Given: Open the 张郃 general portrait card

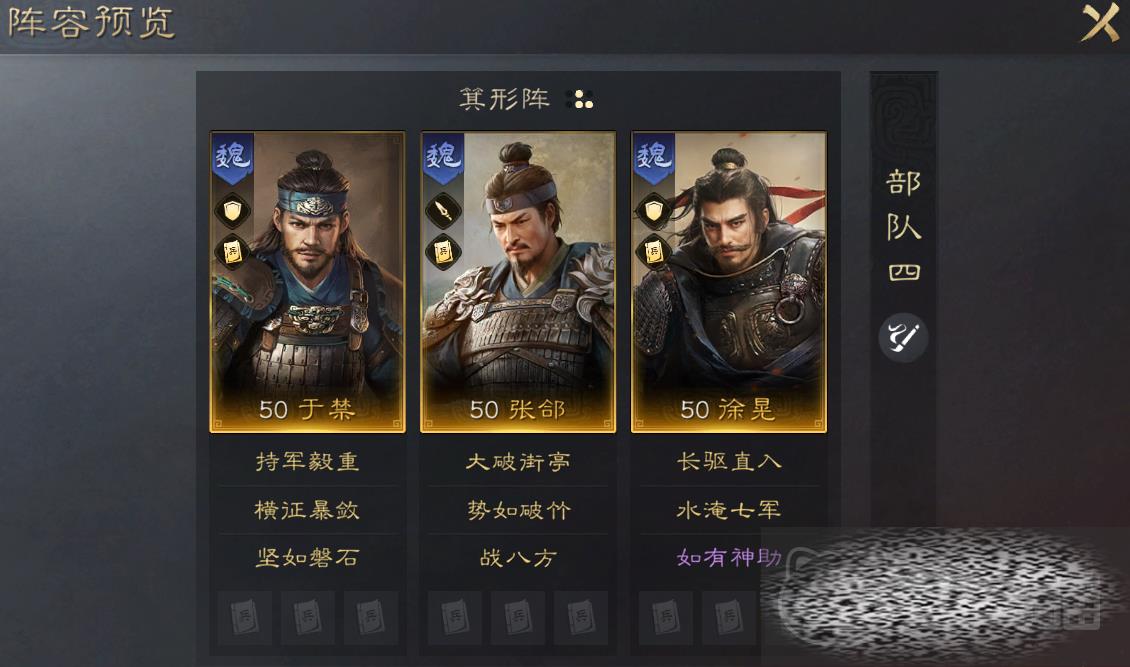Looking at the screenshot, I should coord(518,282).
